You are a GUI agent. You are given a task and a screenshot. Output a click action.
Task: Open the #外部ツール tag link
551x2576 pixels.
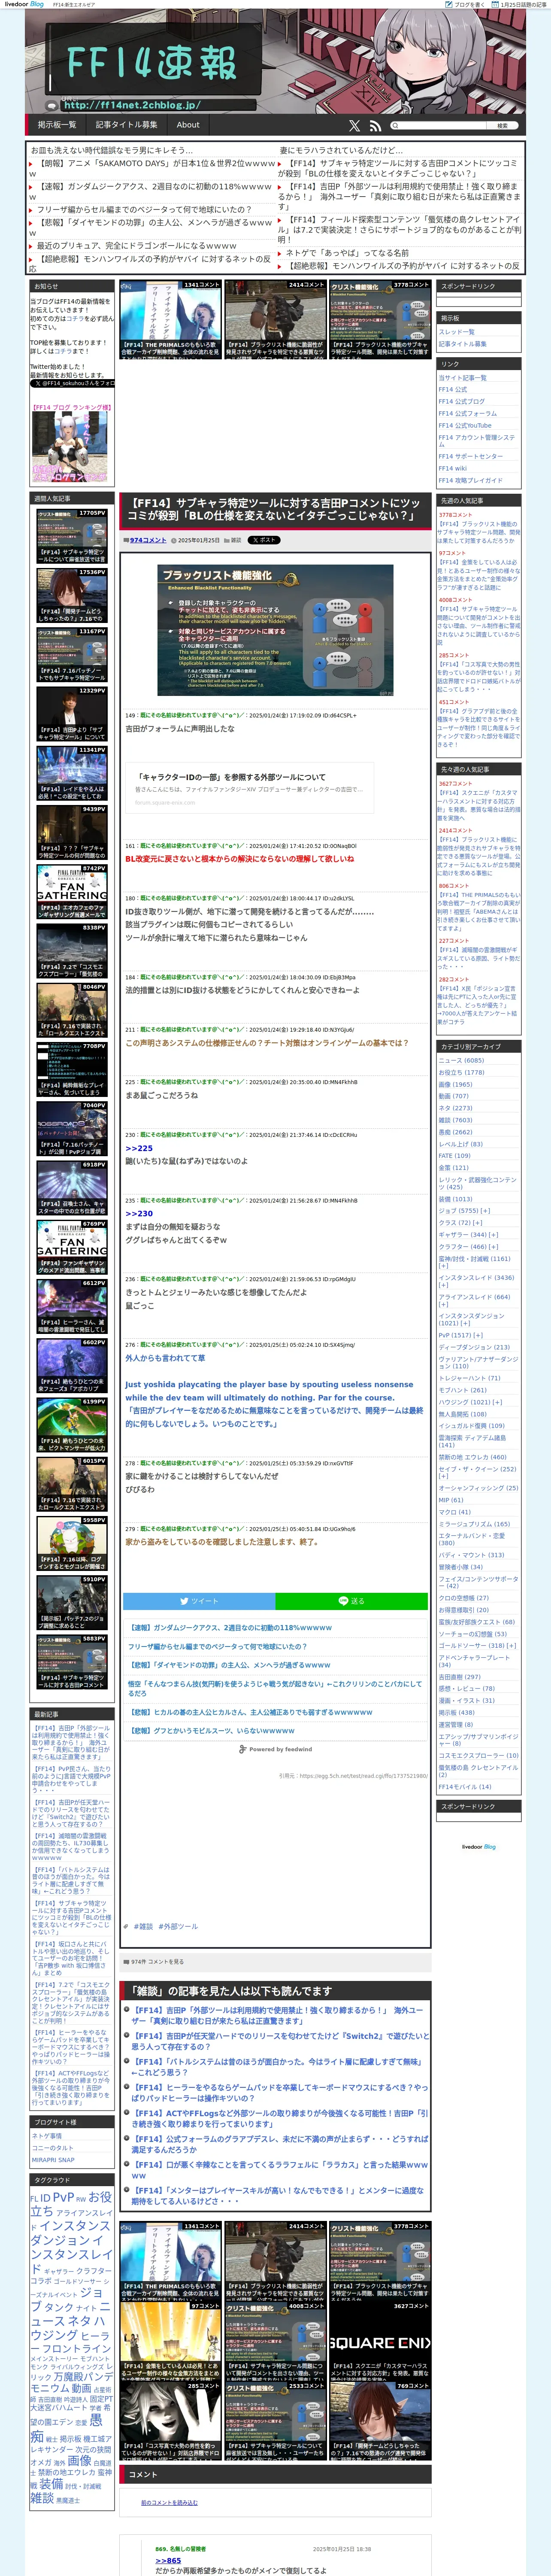tap(179, 1926)
